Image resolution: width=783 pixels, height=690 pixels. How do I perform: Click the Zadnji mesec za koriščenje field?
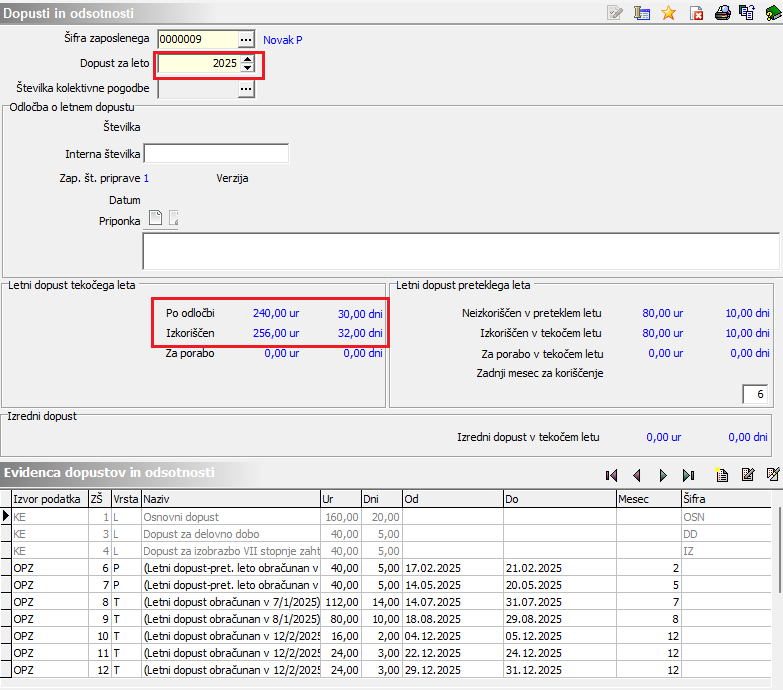click(755, 394)
